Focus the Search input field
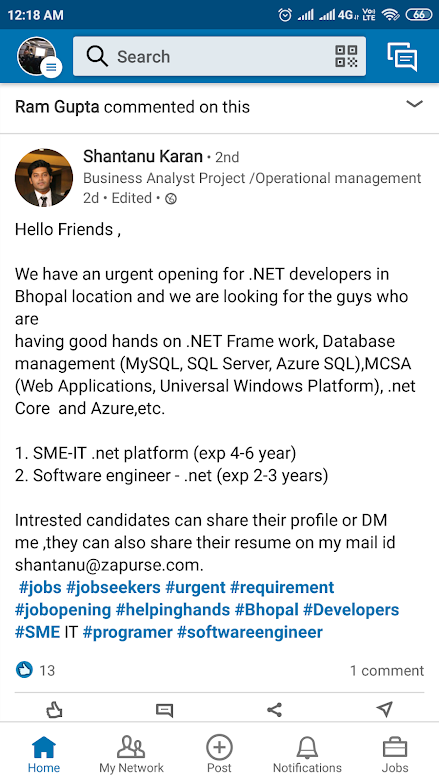 [219, 56]
